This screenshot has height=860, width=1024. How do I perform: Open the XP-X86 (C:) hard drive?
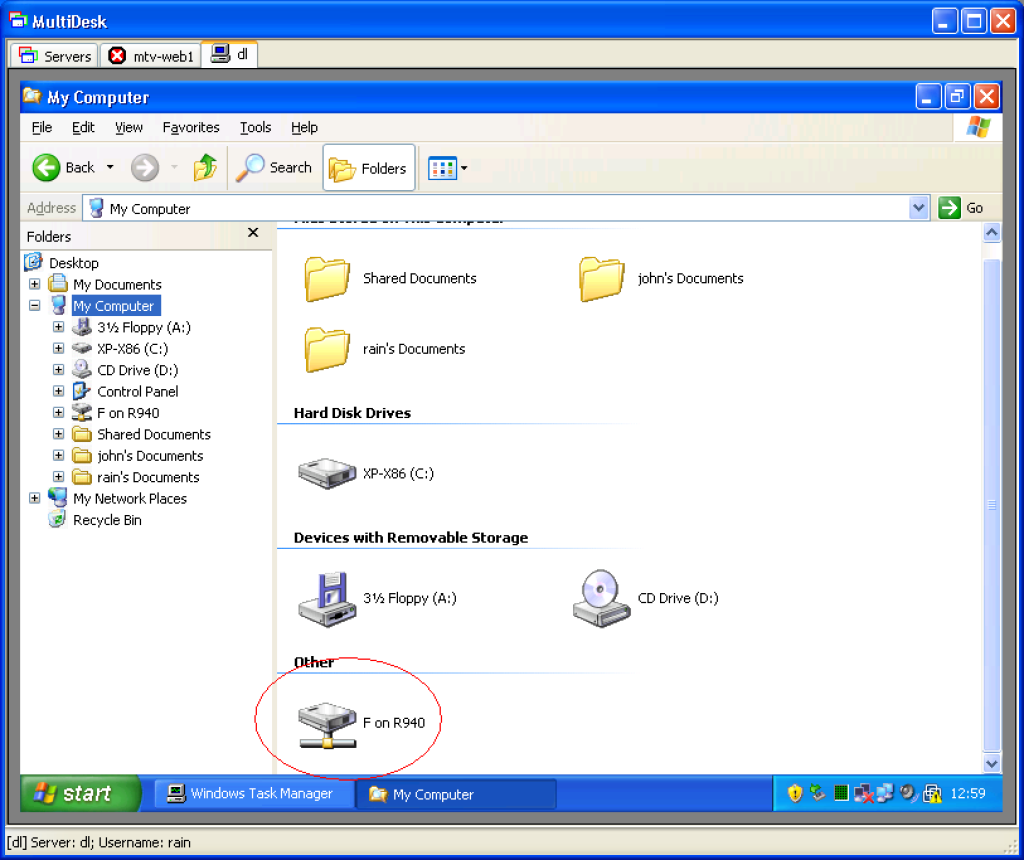(x=327, y=473)
